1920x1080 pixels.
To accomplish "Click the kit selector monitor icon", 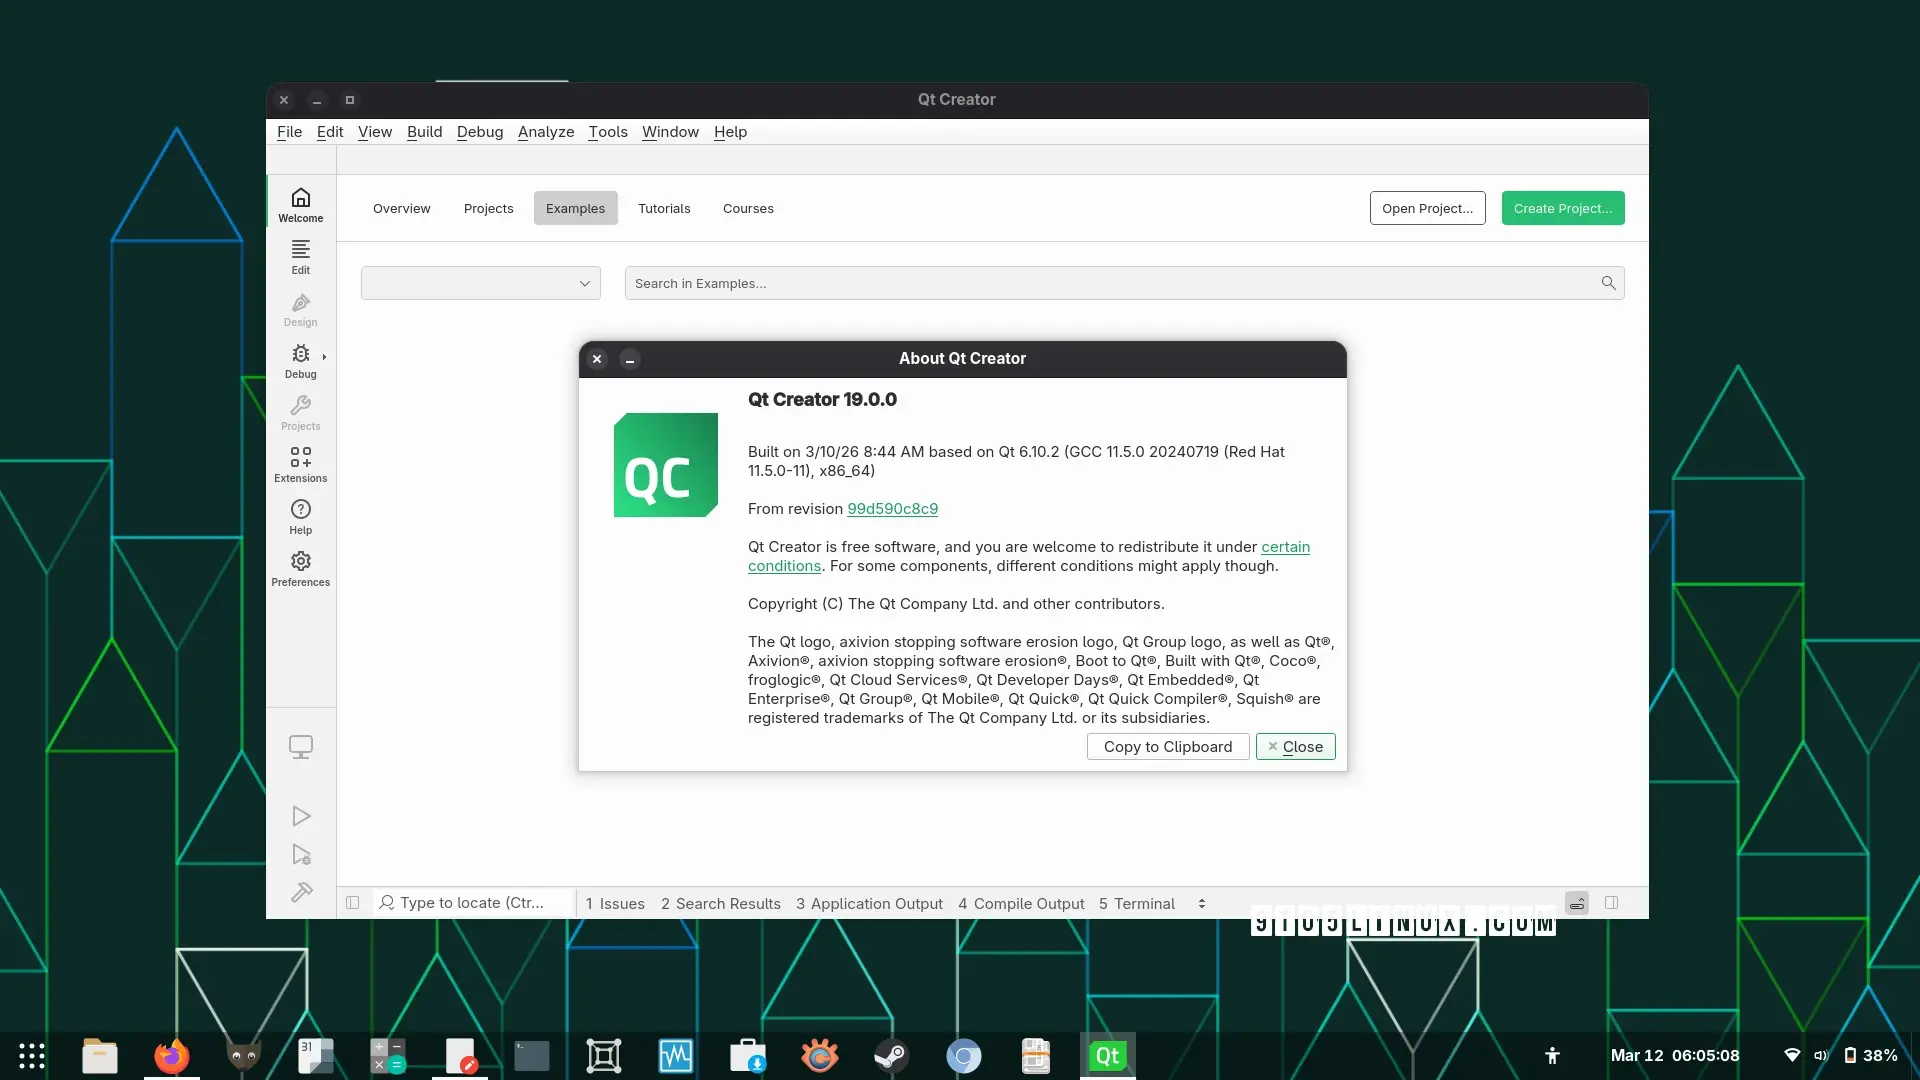I will (x=301, y=747).
